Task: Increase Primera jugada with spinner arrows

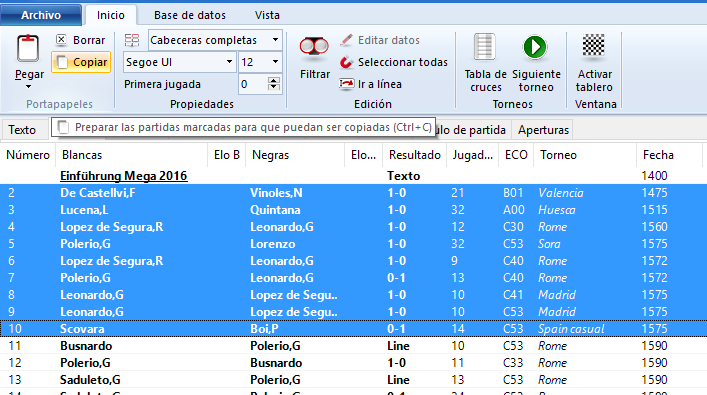Action: 273,80
